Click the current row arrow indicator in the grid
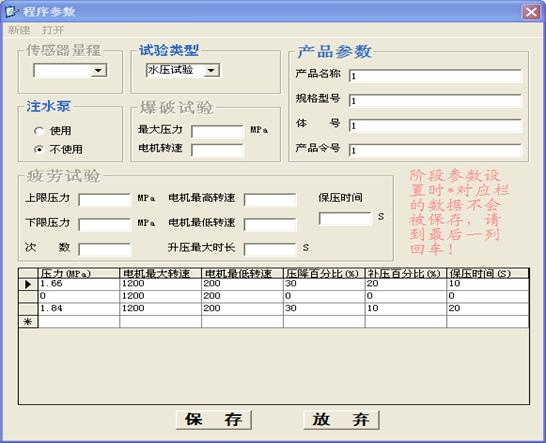This screenshot has width=546, height=443. click(x=28, y=285)
